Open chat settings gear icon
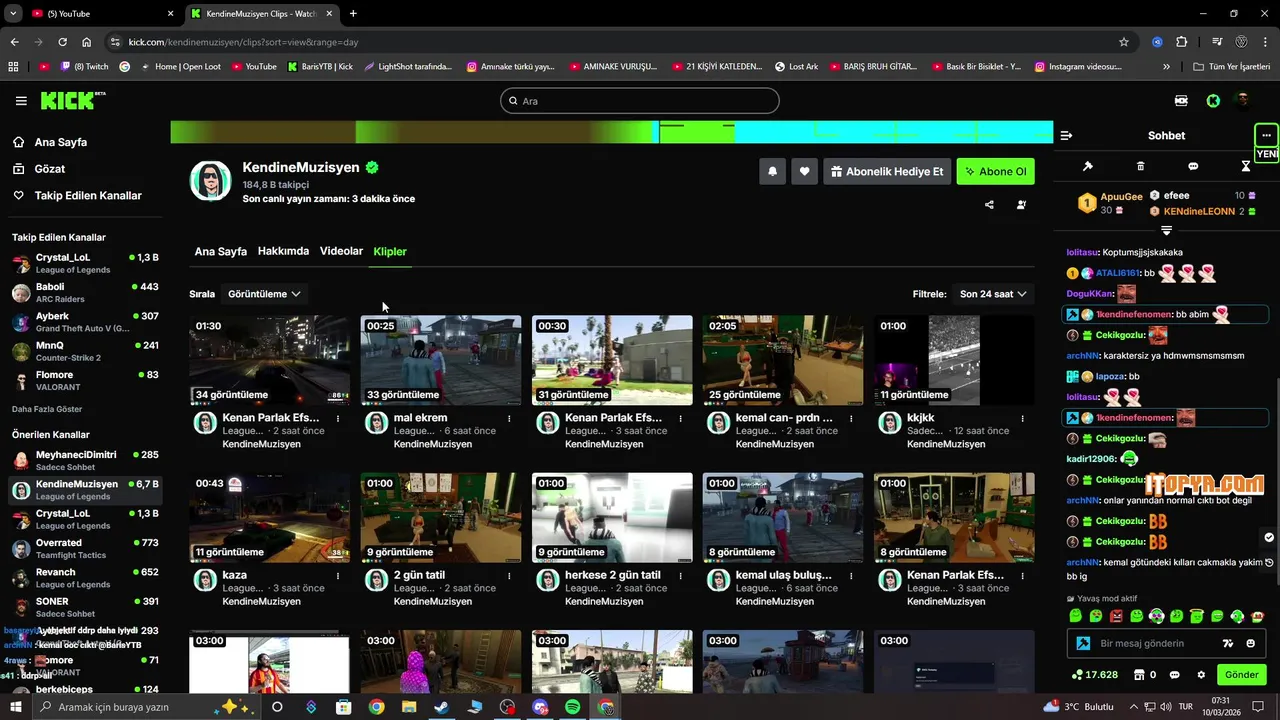The width and height of the screenshot is (1280, 720). tap(1201, 675)
